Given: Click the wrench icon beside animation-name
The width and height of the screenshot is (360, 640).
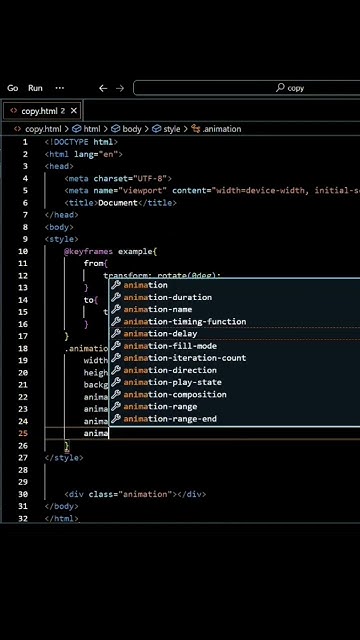Looking at the screenshot, I should pyautogui.click(x=116, y=309).
